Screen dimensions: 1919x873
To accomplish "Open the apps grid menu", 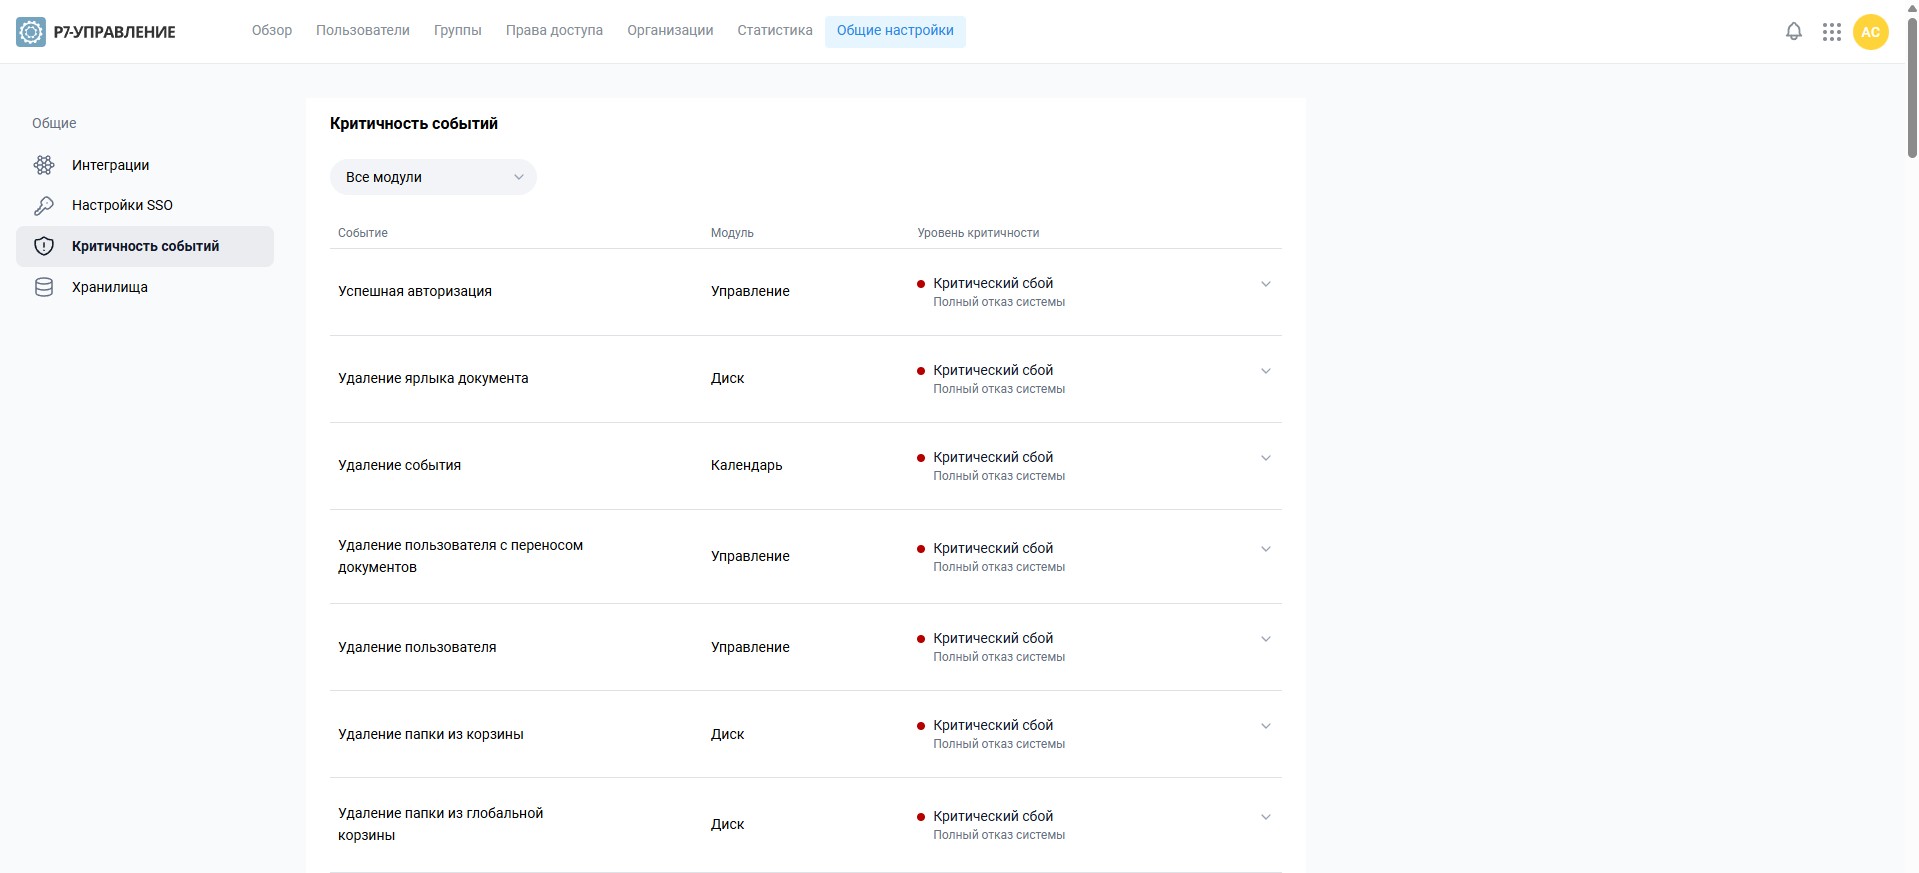I will click(1832, 32).
